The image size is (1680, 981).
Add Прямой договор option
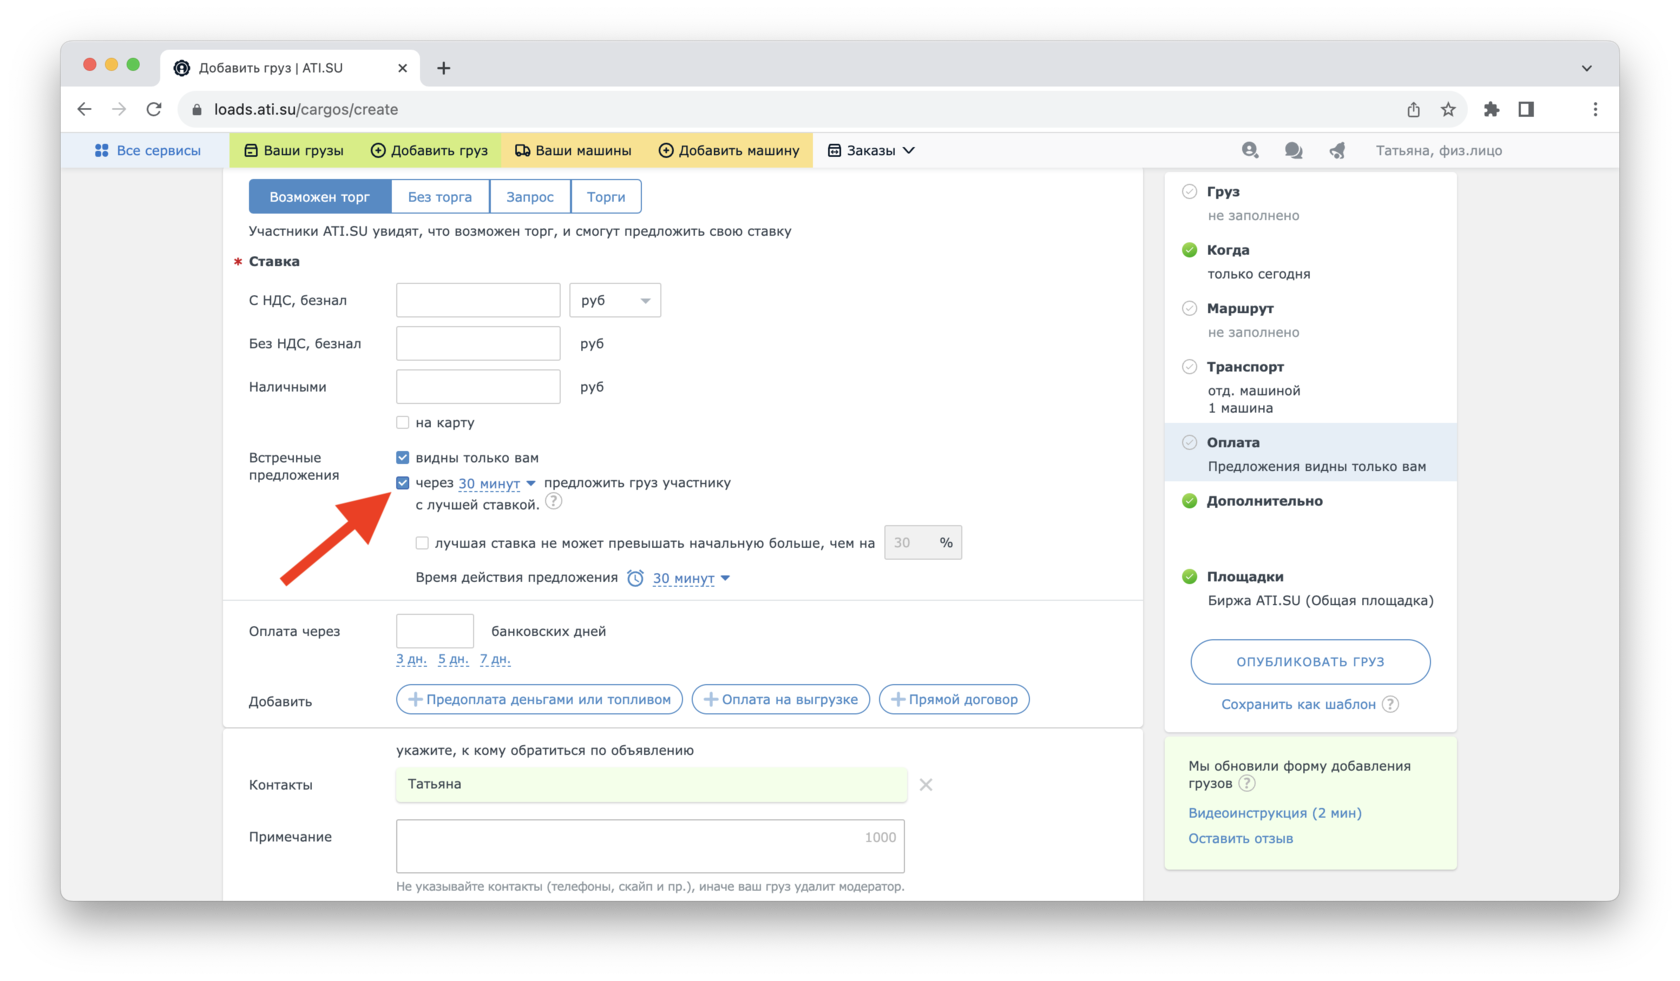[954, 699]
